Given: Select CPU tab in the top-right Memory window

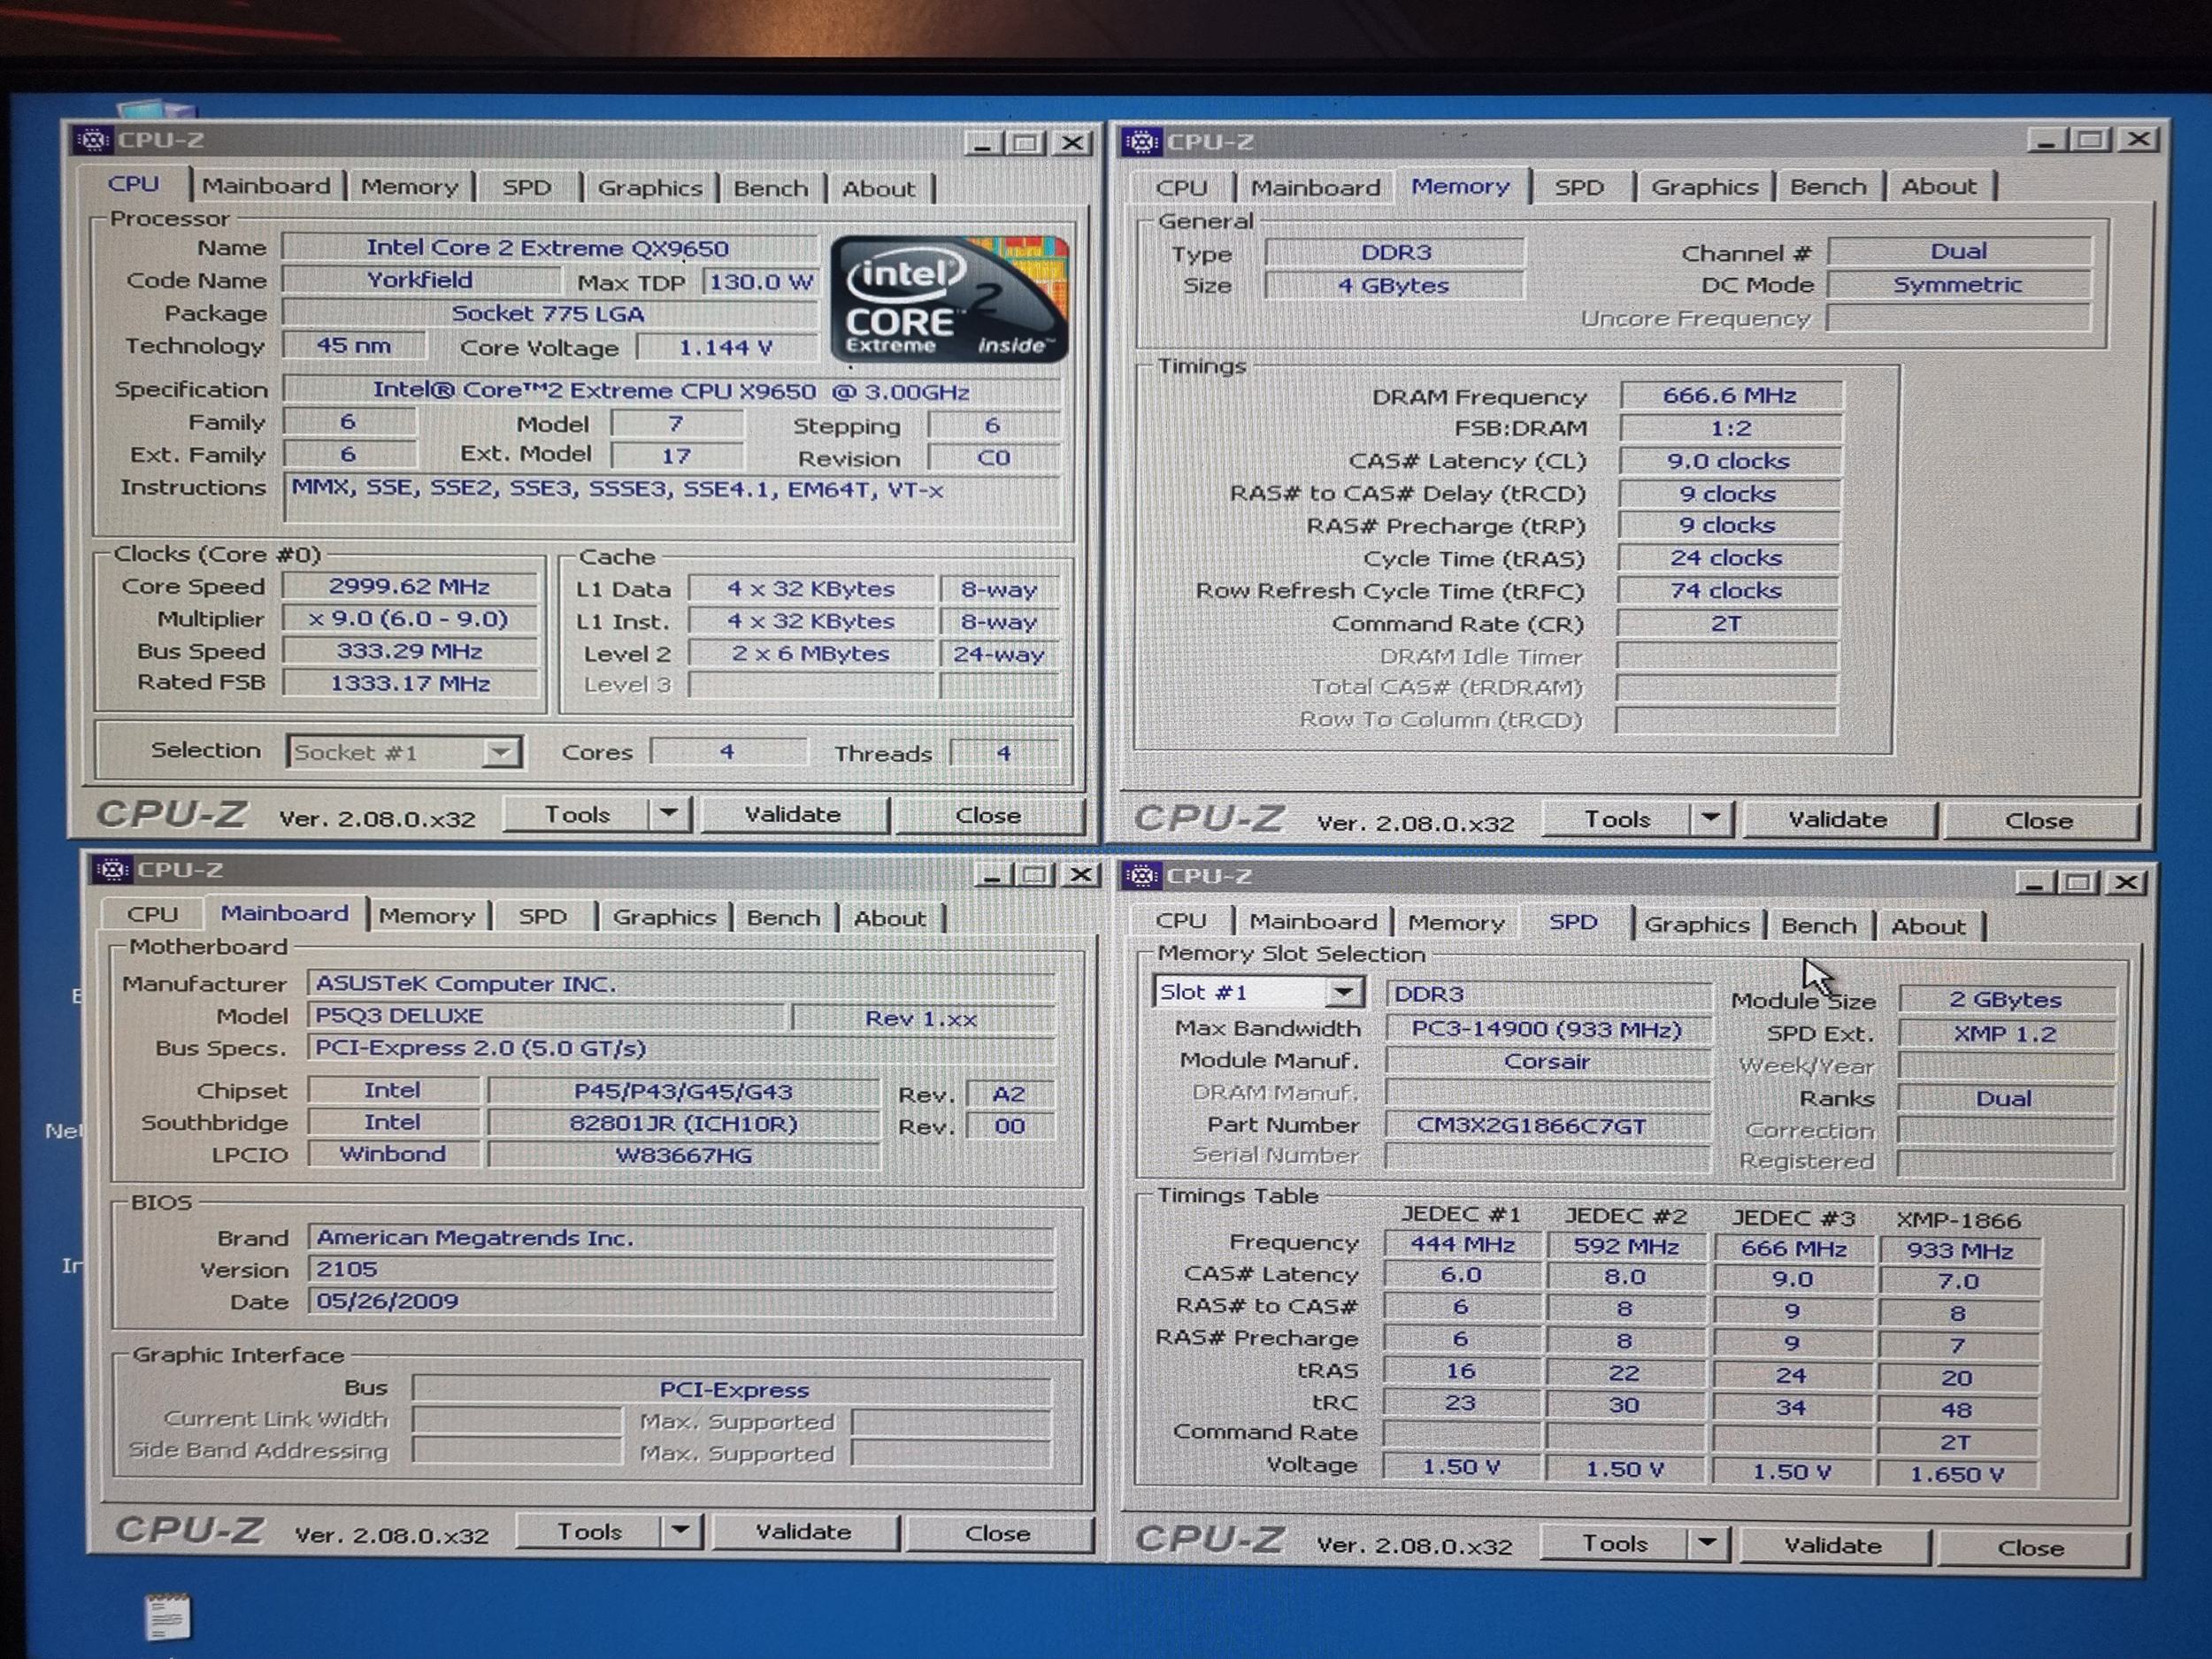Looking at the screenshot, I should coord(1182,188).
